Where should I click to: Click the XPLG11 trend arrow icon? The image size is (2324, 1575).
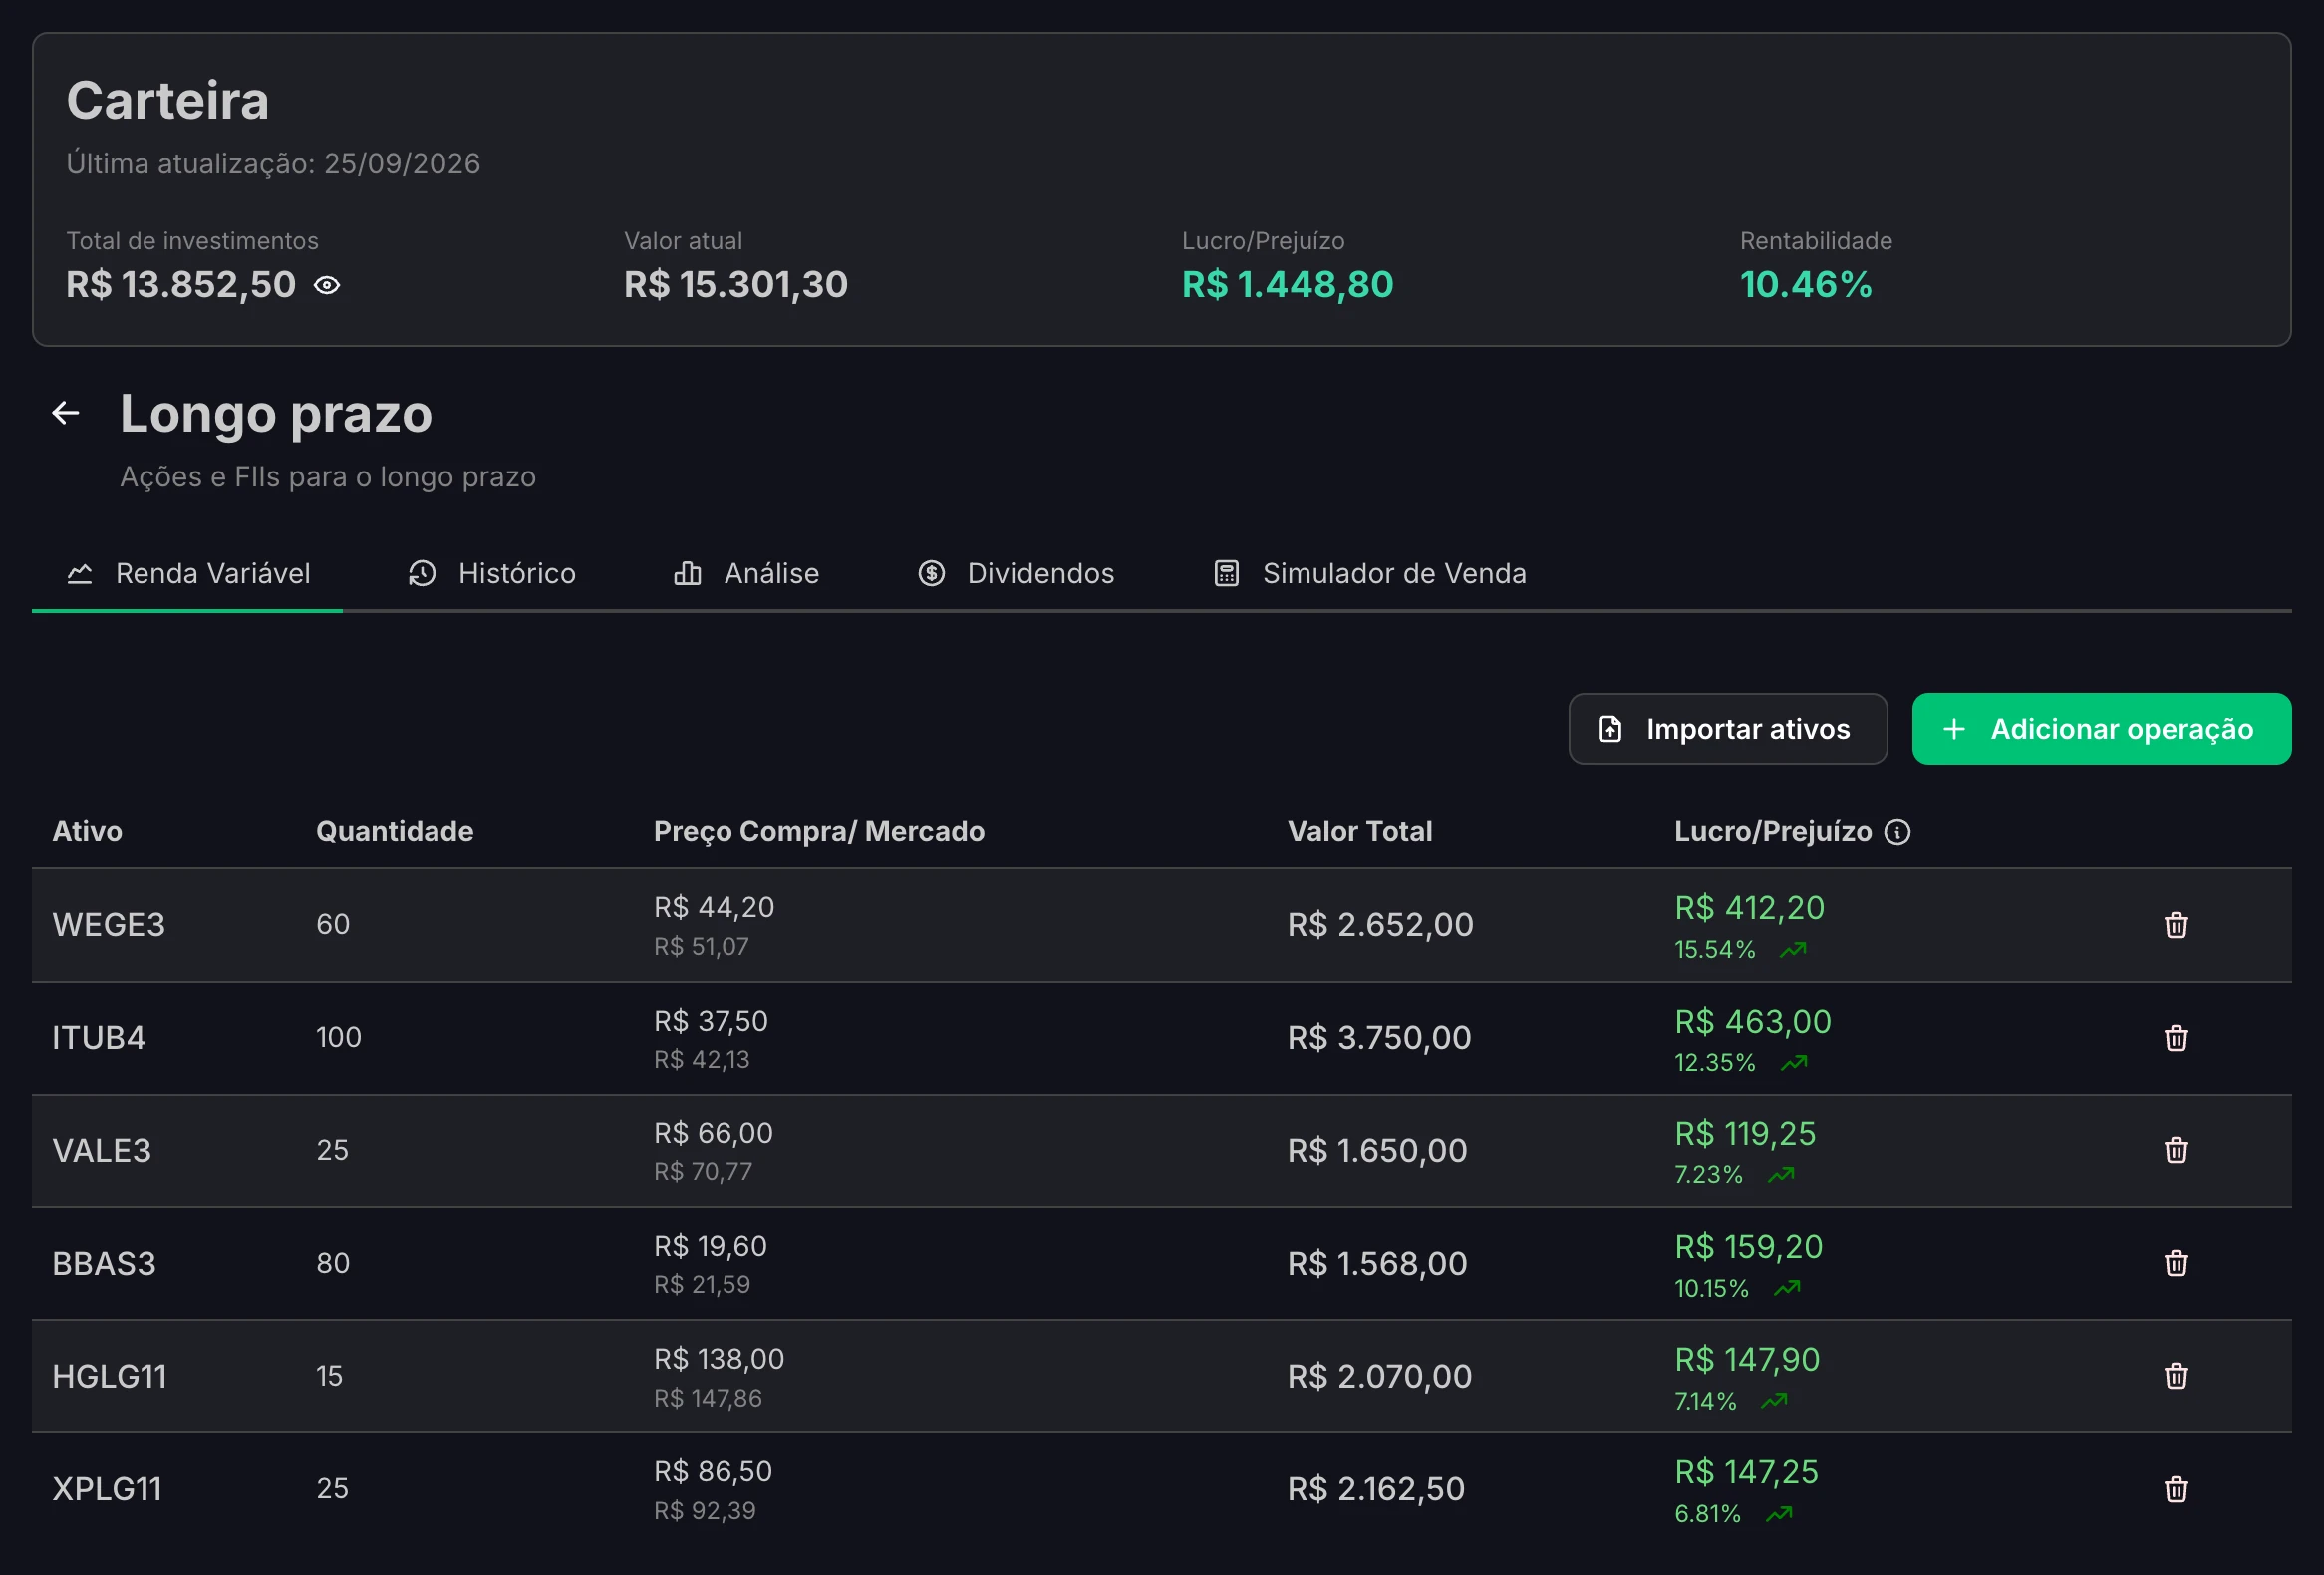(1779, 1515)
